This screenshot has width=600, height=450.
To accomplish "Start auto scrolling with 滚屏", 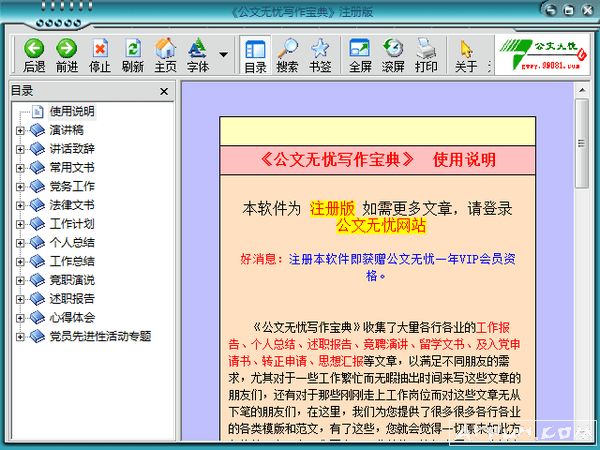I will click(x=393, y=55).
